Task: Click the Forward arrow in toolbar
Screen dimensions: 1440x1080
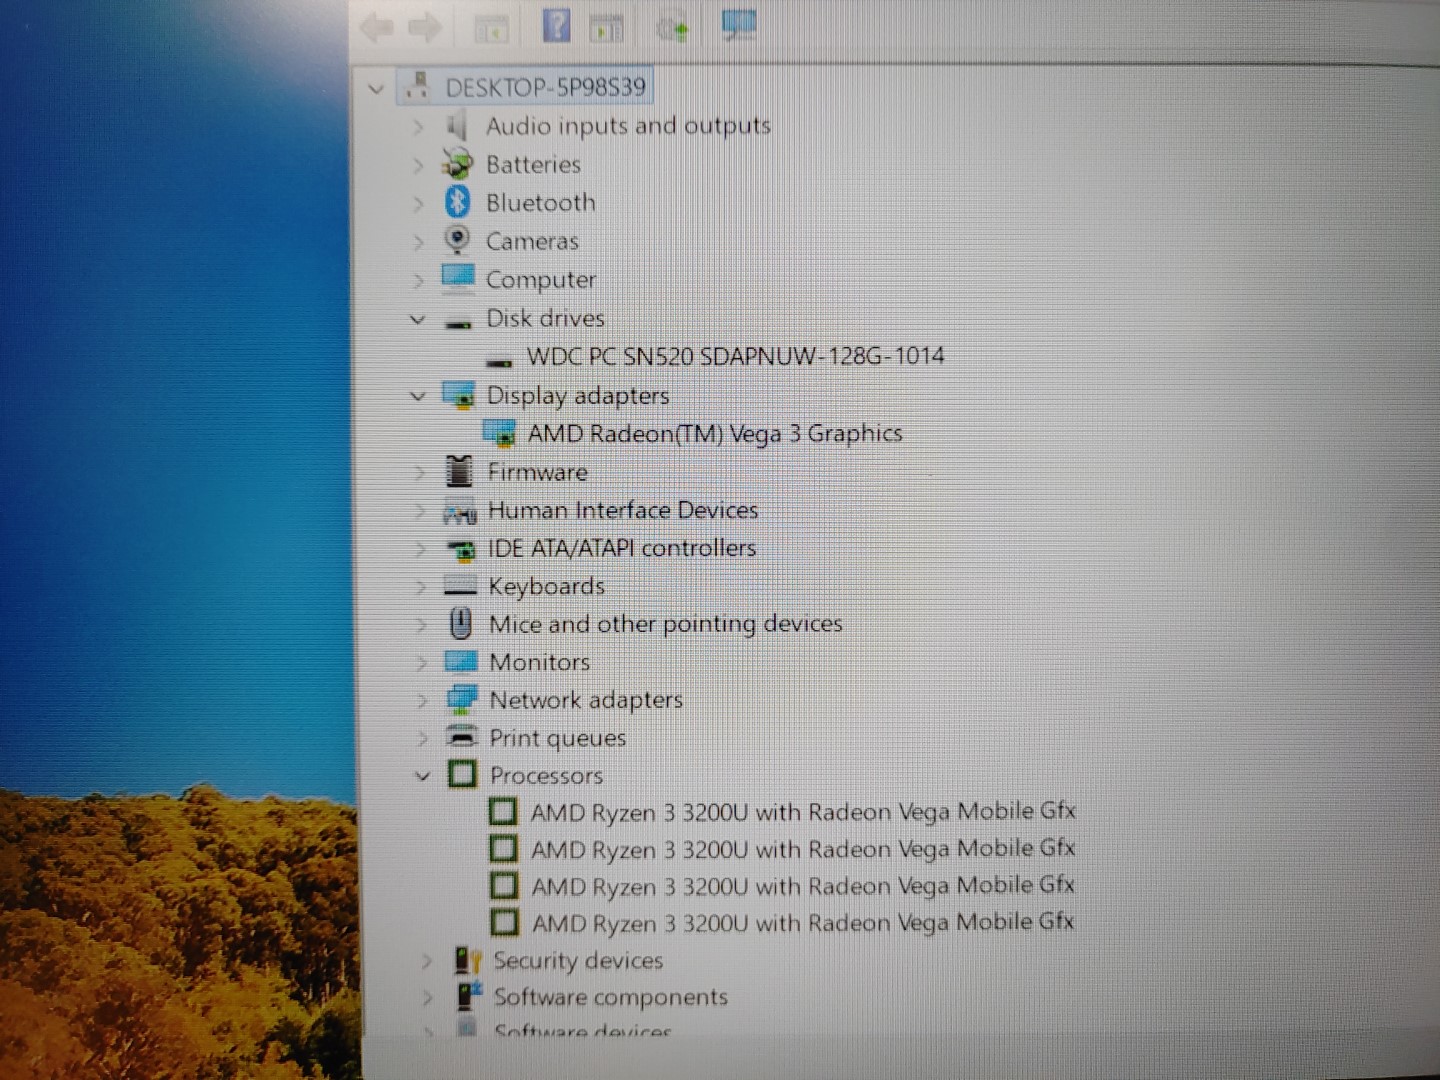Action: pyautogui.click(x=425, y=28)
